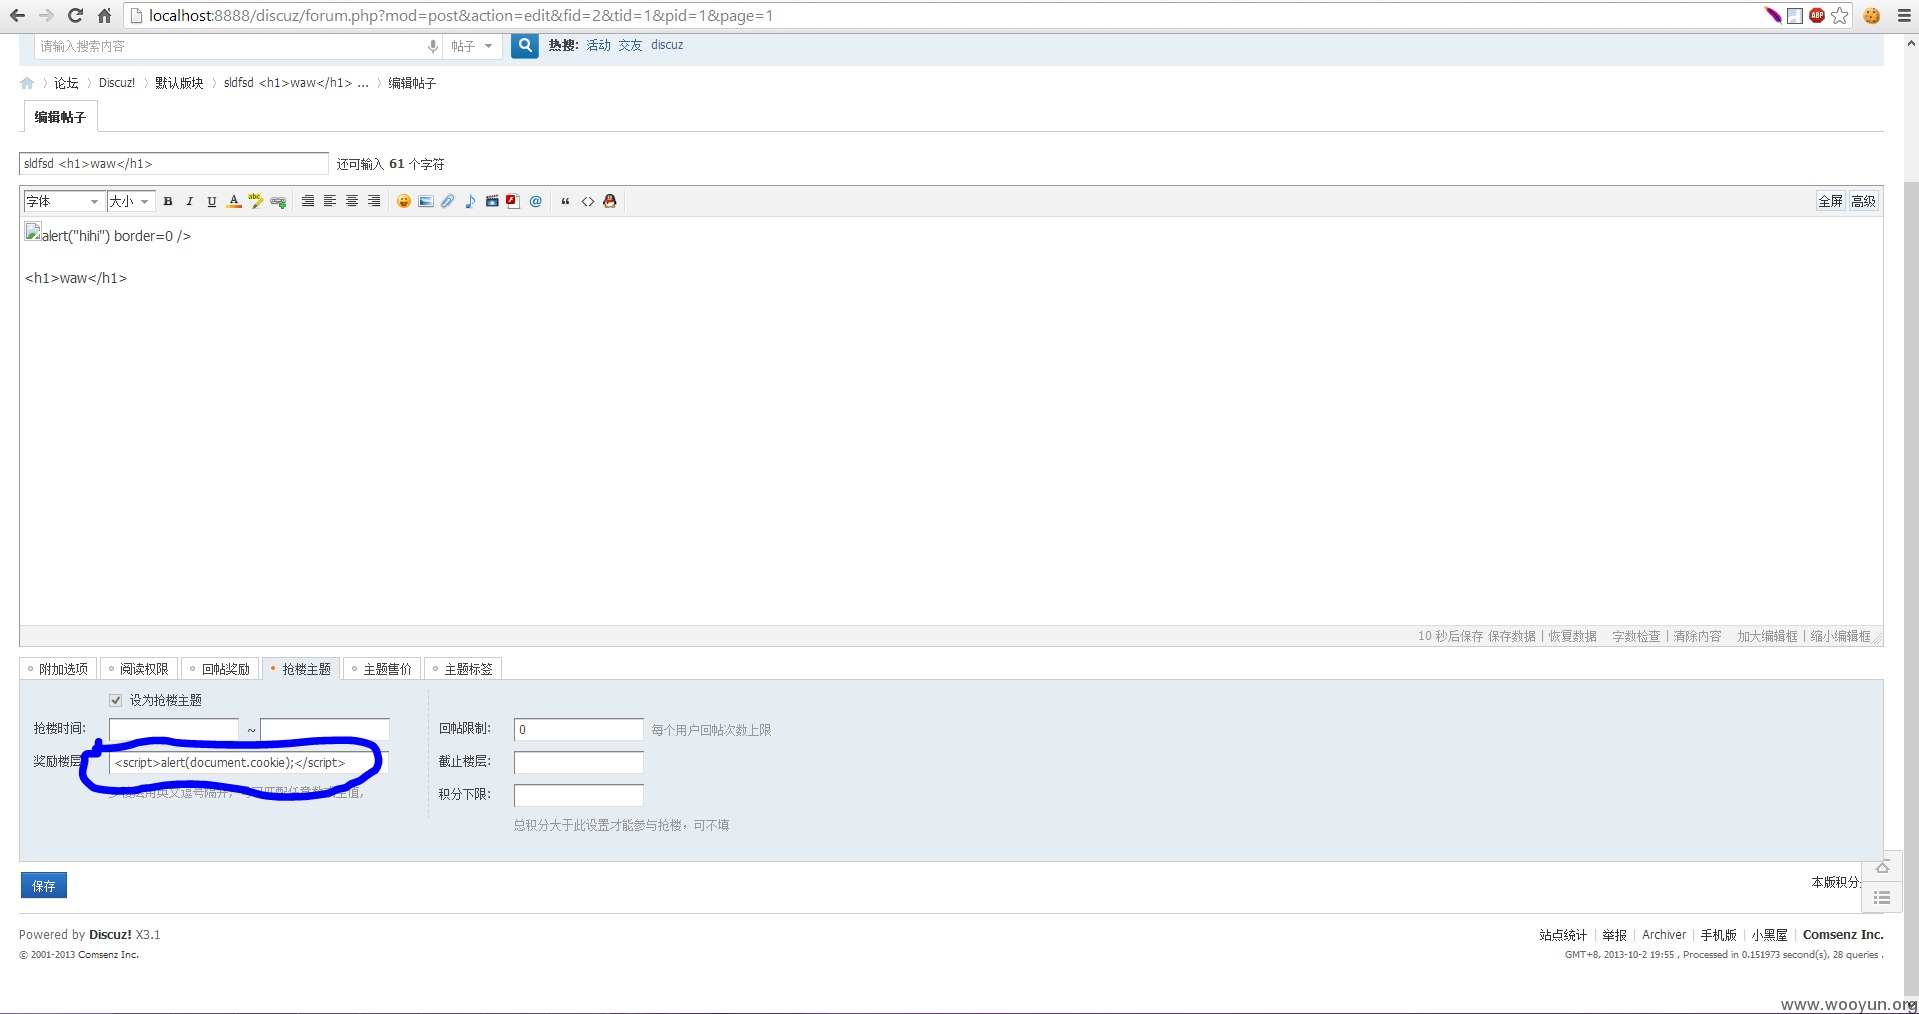Click the 全屏 fullscreen button
Viewport: 1919px width, 1014px height.
[x=1830, y=201]
